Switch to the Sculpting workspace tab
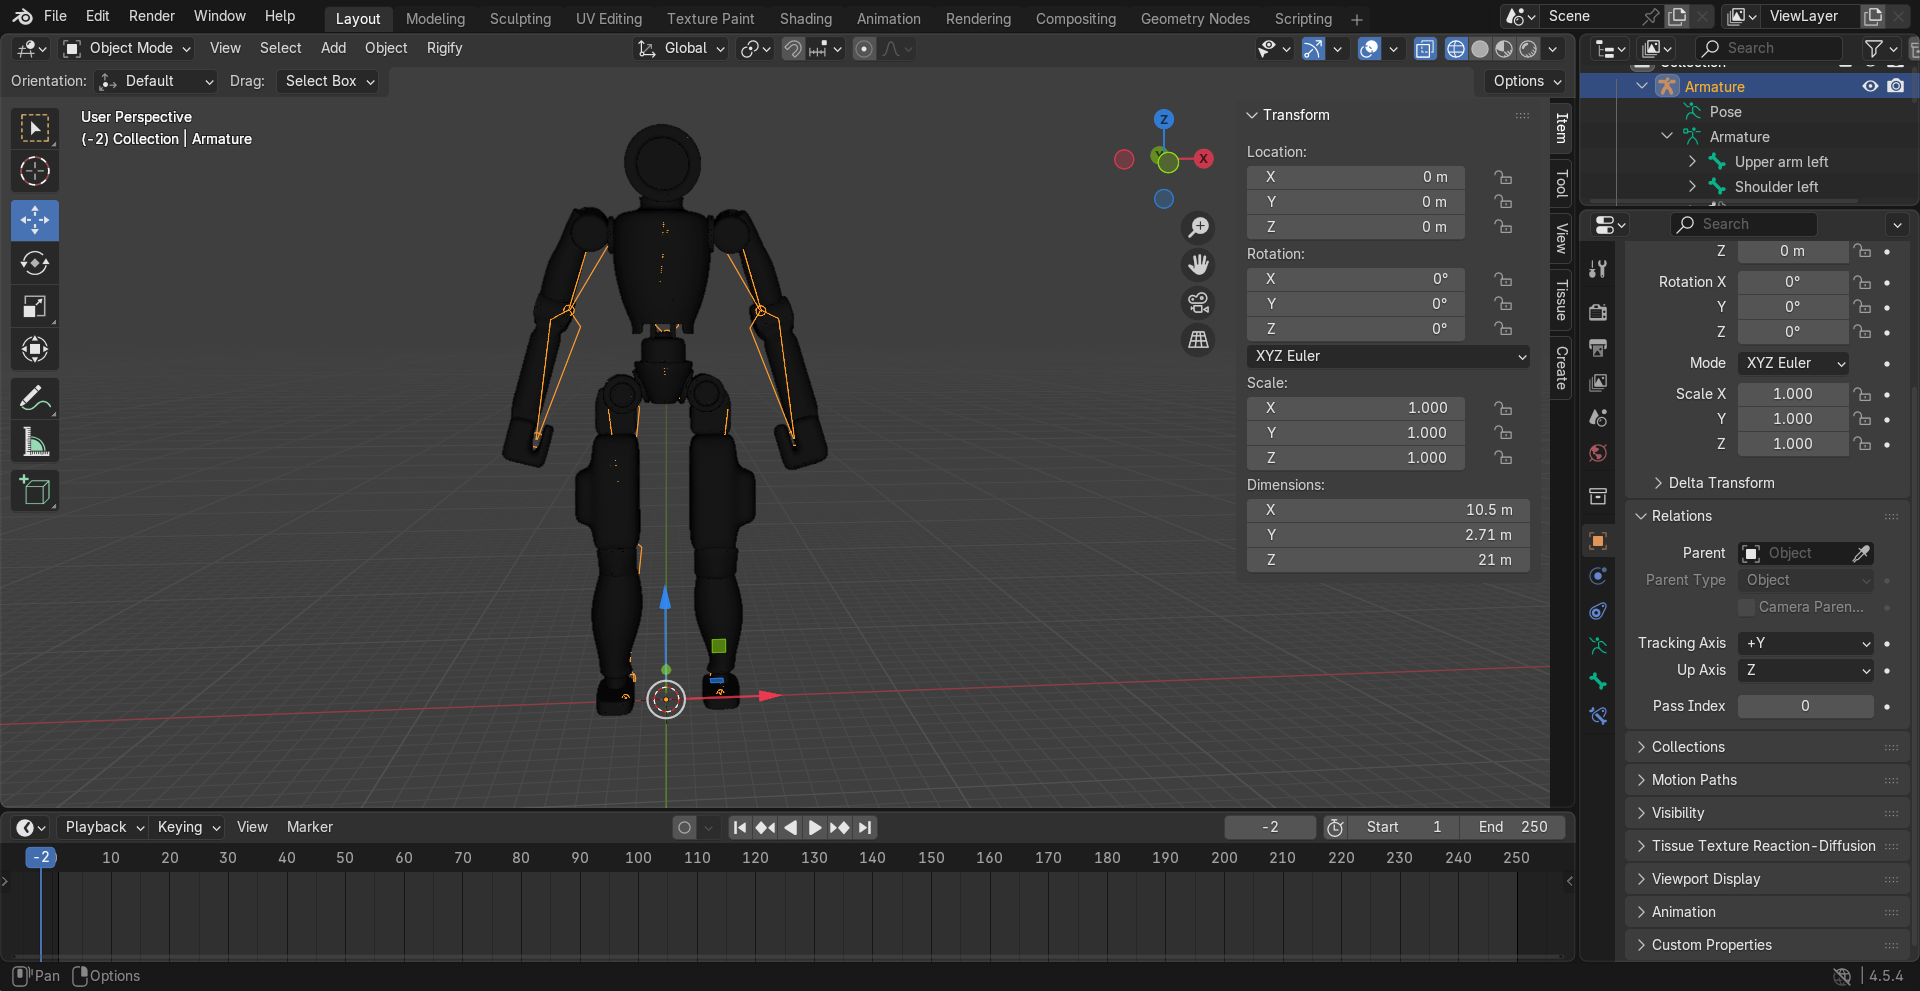The height and width of the screenshot is (991, 1920). 520,18
